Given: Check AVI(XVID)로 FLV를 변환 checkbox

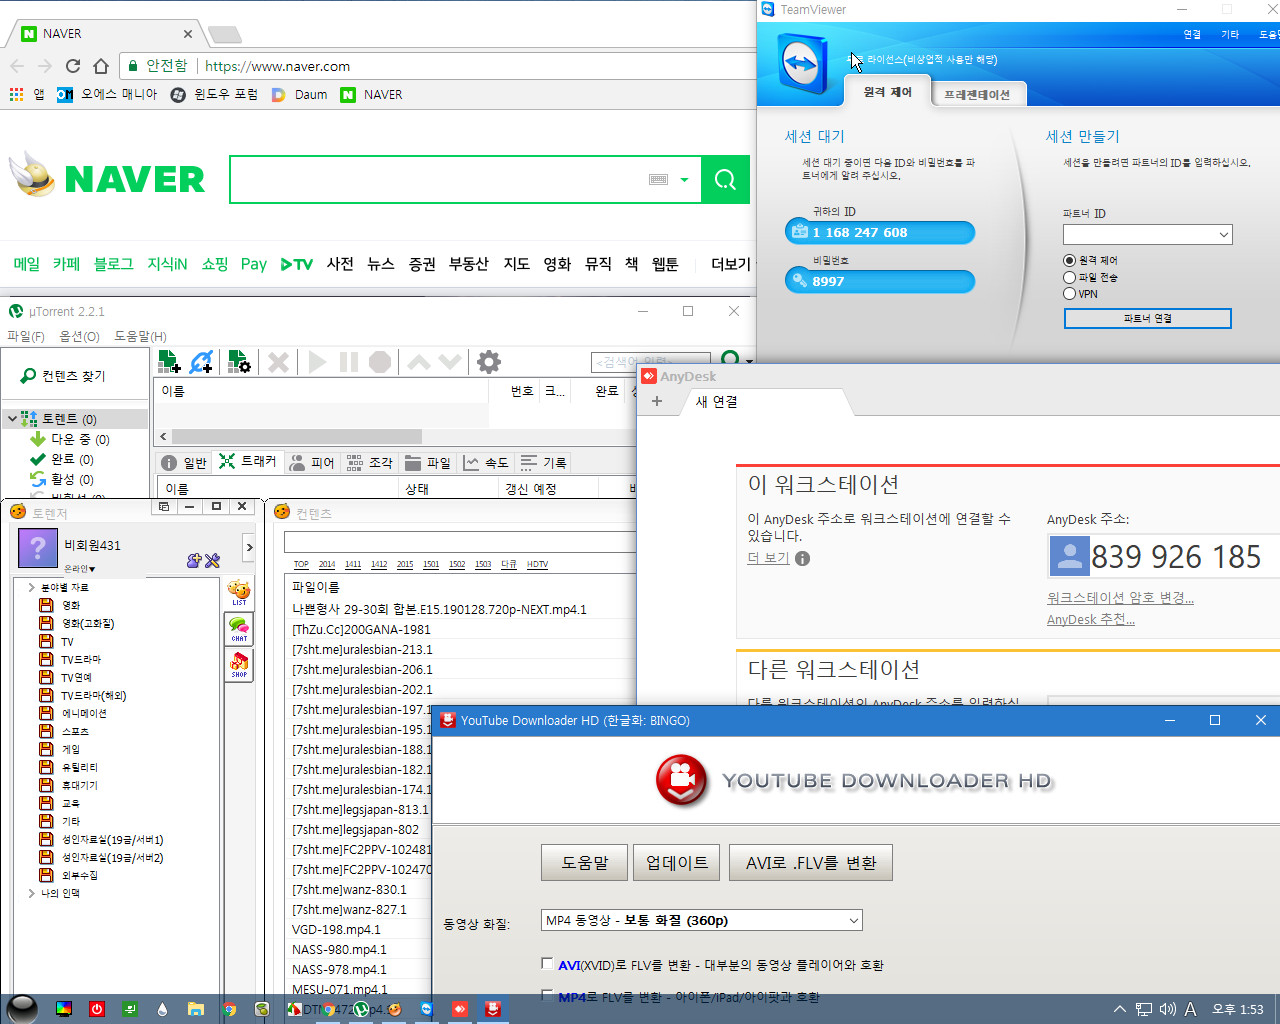Looking at the screenshot, I should [547, 964].
